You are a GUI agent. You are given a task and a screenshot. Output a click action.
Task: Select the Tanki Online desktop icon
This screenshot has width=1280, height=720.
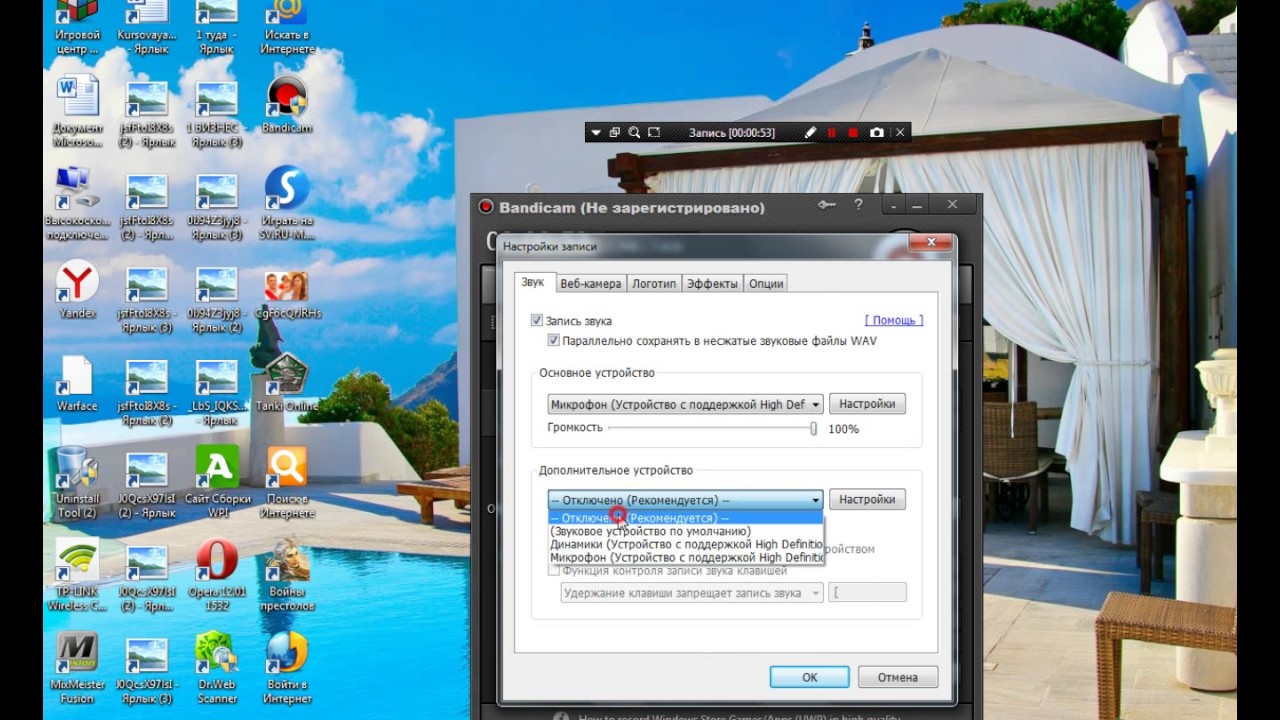(287, 382)
